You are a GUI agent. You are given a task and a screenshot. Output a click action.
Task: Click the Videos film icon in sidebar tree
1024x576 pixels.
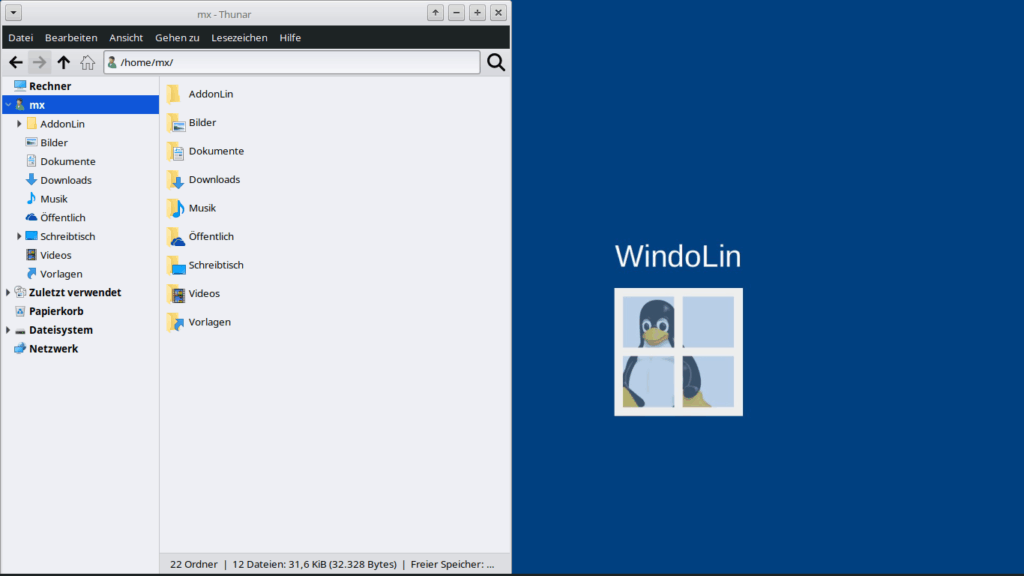31,255
